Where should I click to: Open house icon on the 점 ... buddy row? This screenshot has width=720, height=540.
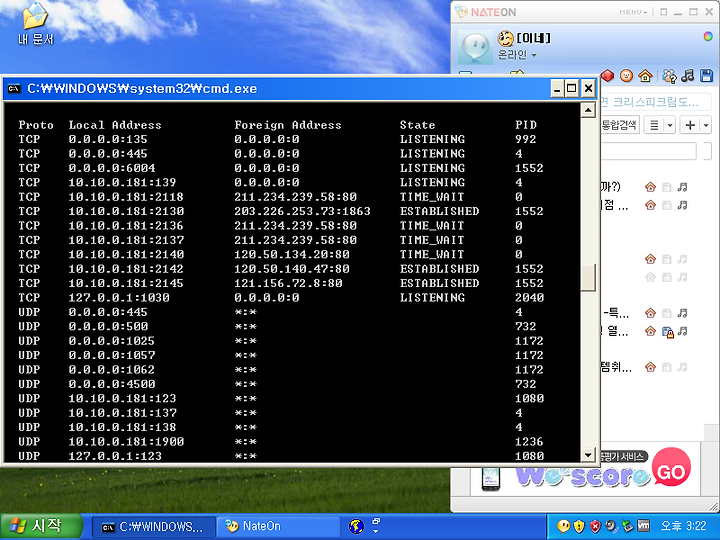(650, 205)
